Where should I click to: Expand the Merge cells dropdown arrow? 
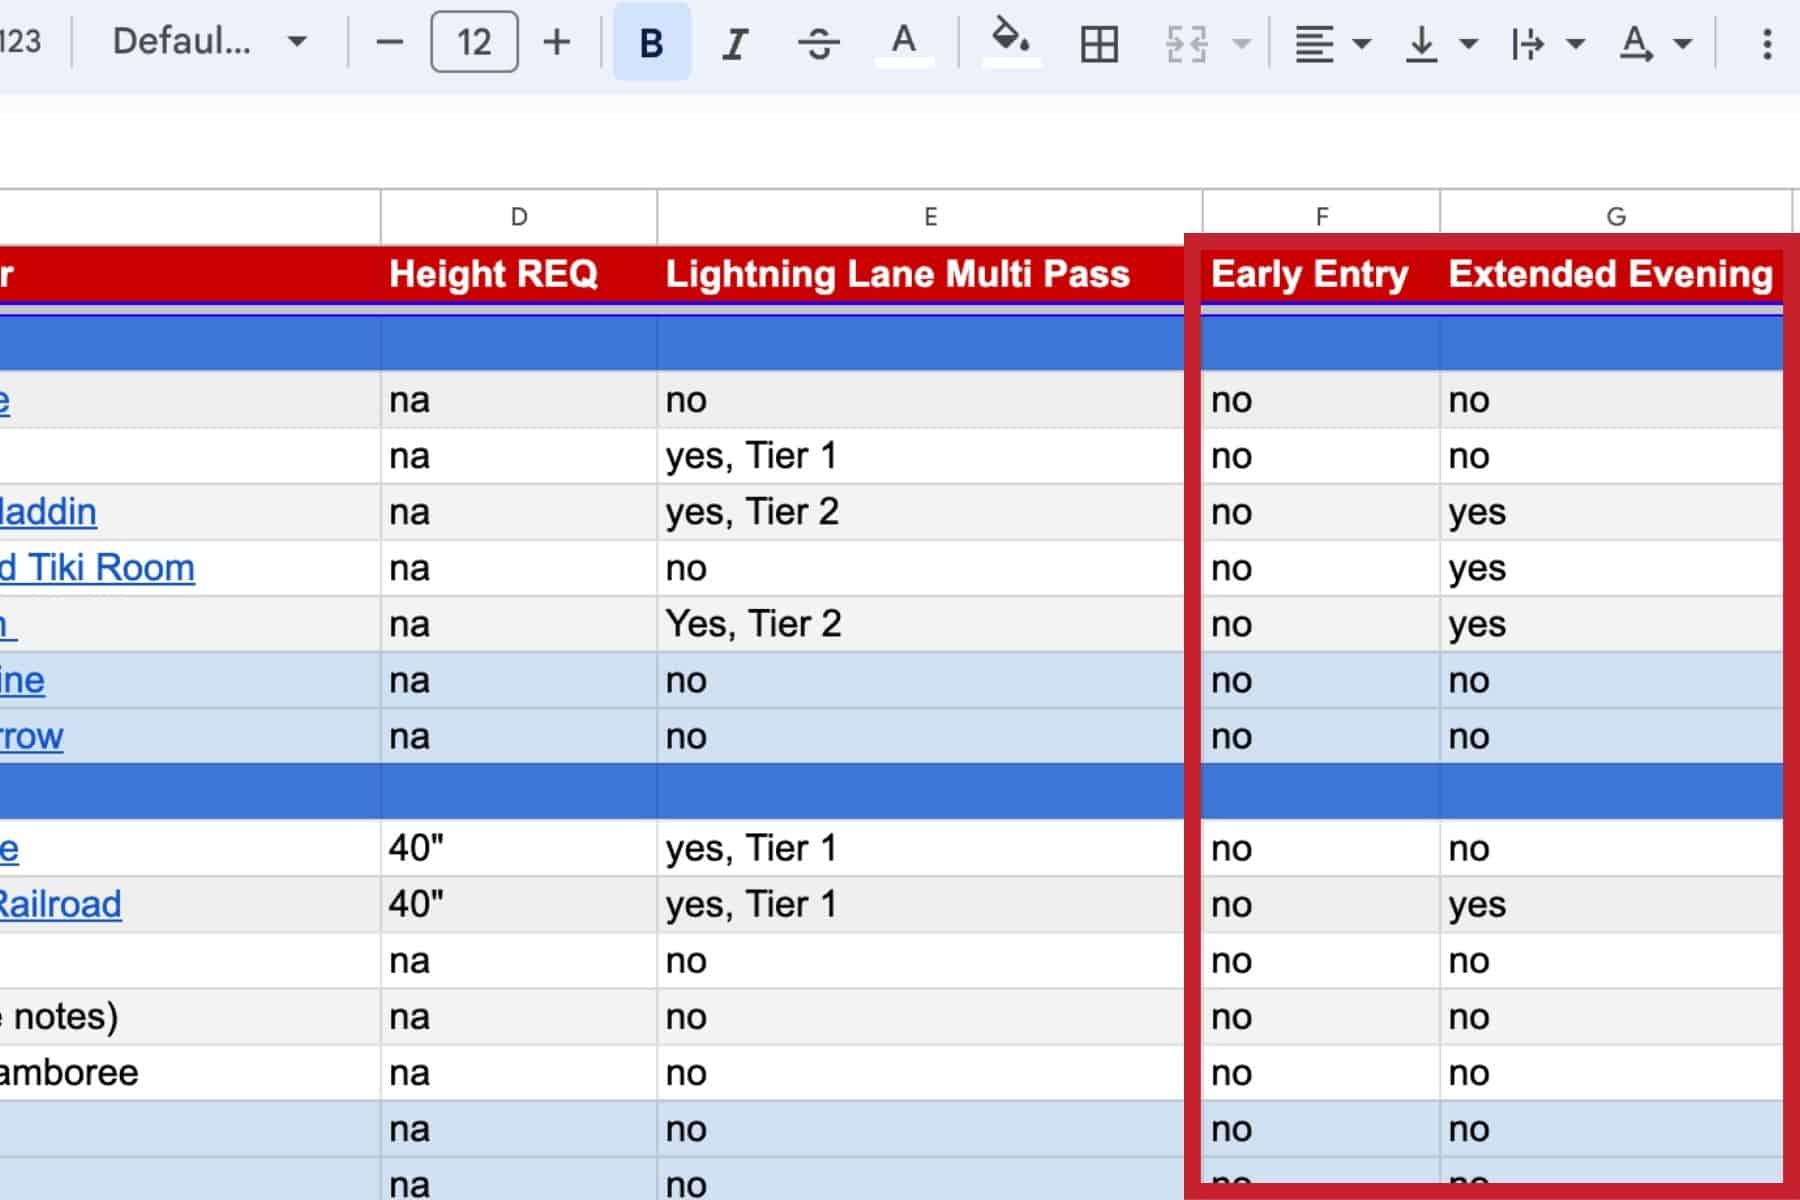(1241, 43)
